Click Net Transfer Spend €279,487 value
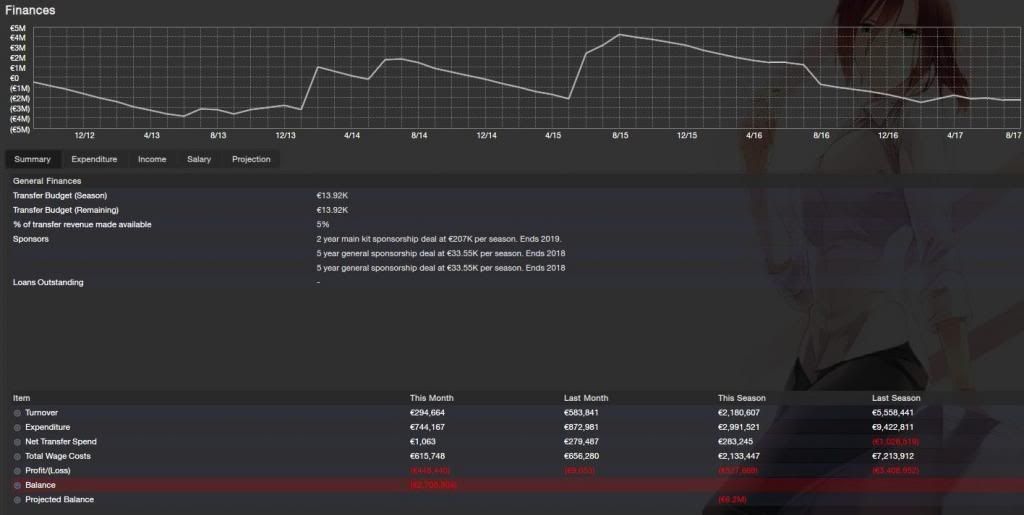The image size is (1024, 515). [x=581, y=441]
